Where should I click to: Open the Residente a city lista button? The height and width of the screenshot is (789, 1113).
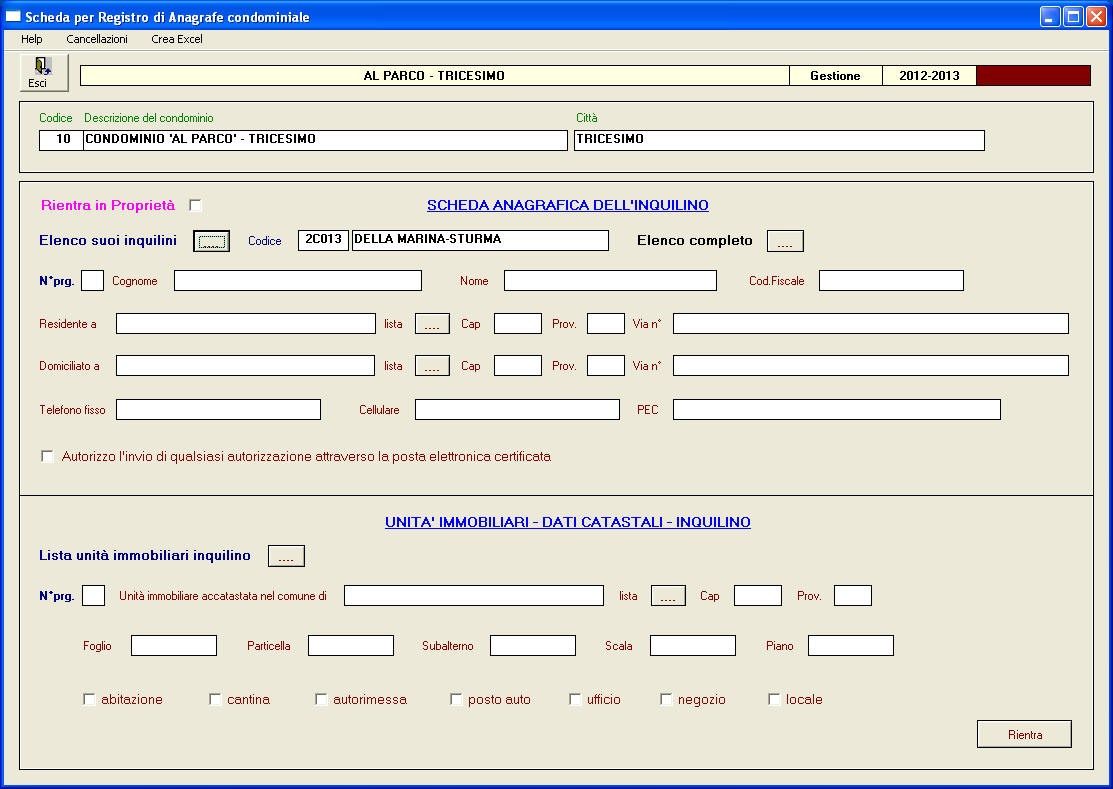(432, 324)
